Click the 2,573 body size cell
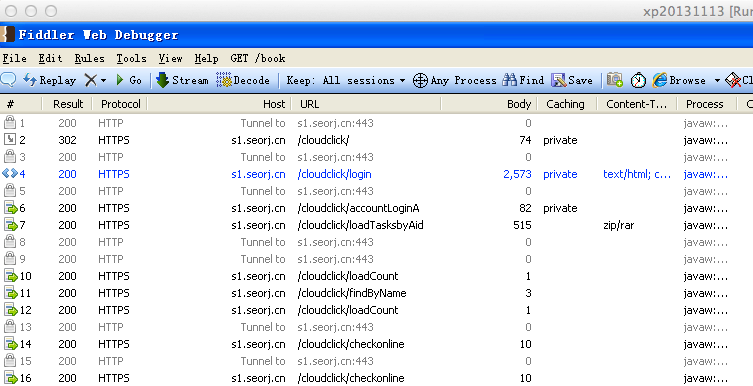Image resolution: width=753 pixels, height=386 pixels. 517,174
